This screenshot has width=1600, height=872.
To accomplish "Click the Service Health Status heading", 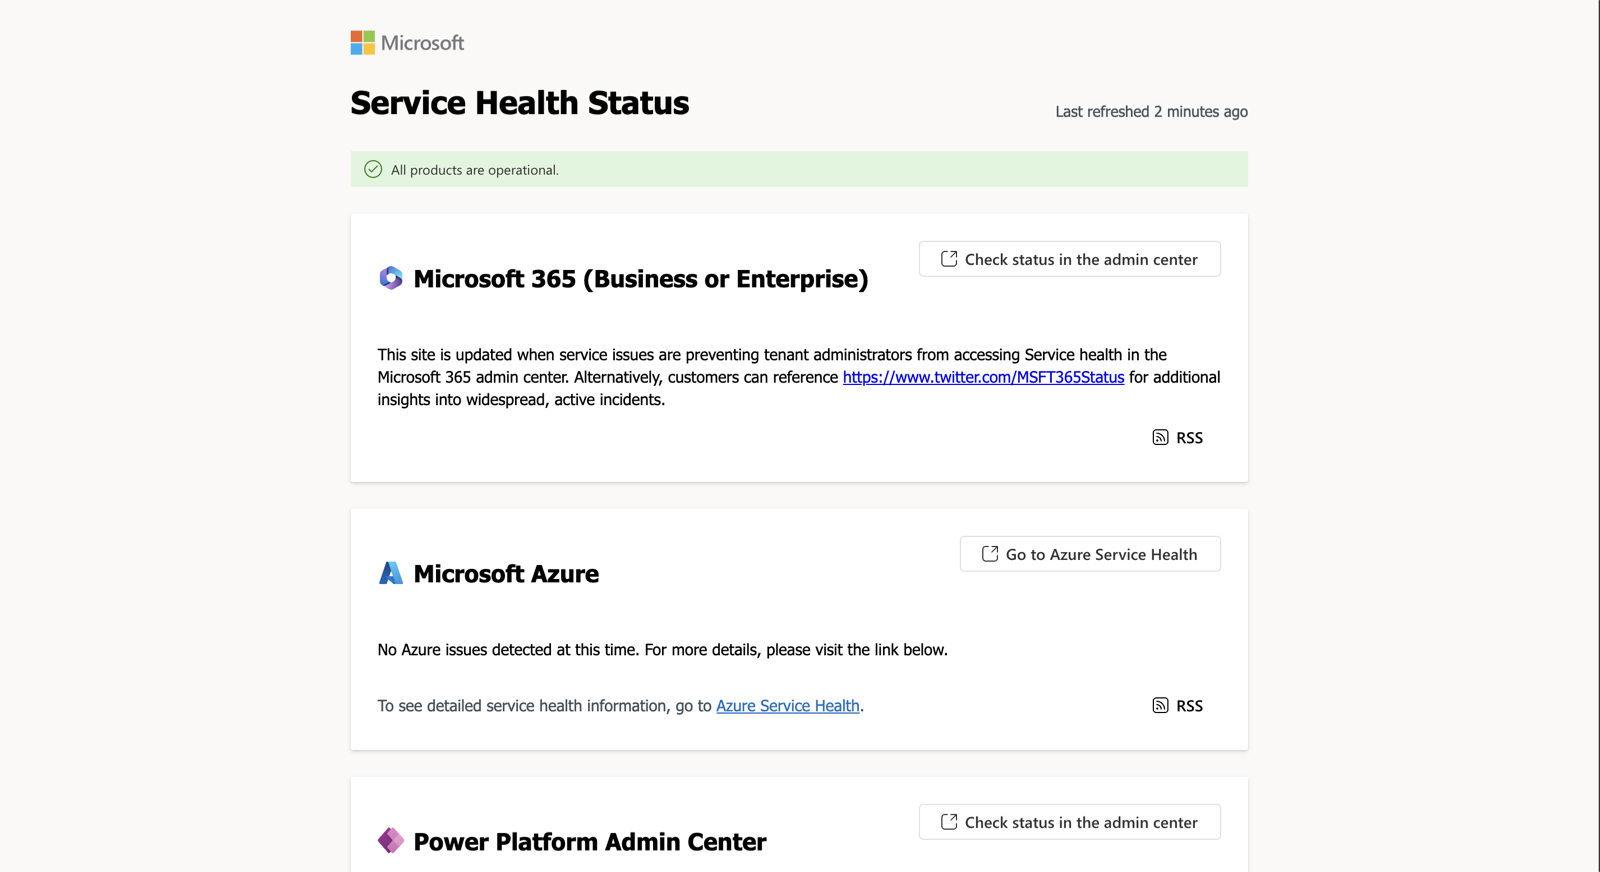I will (x=519, y=103).
